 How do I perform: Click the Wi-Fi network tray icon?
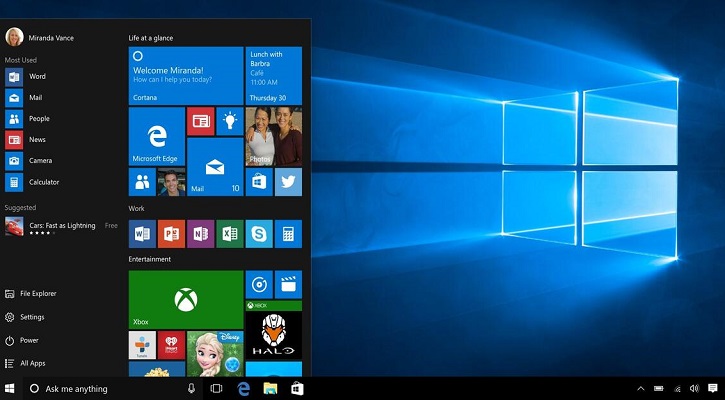pyautogui.click(x=677, y=388)
